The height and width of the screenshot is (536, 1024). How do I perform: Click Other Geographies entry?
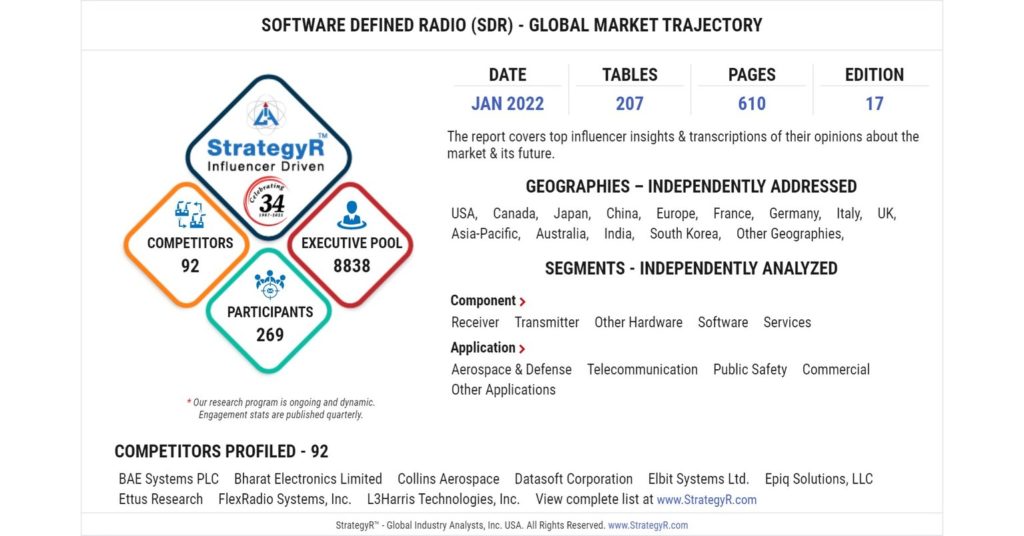pos(790,234)
